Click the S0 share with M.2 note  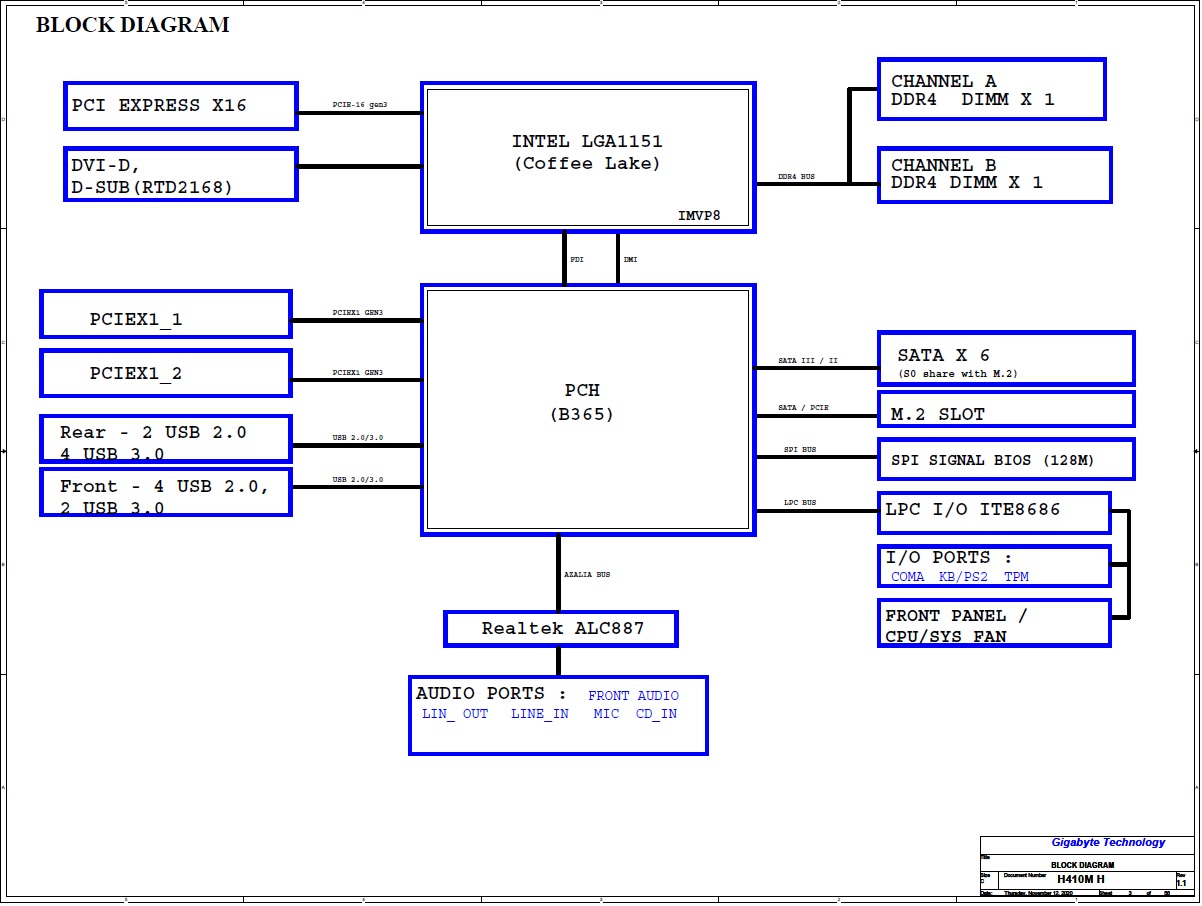959,375
